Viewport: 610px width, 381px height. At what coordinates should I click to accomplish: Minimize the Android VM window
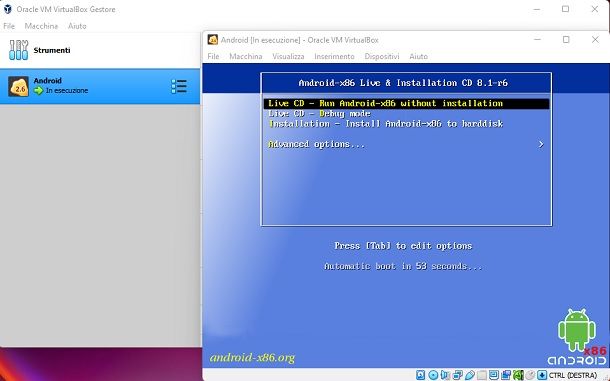[x=538, y=40]
